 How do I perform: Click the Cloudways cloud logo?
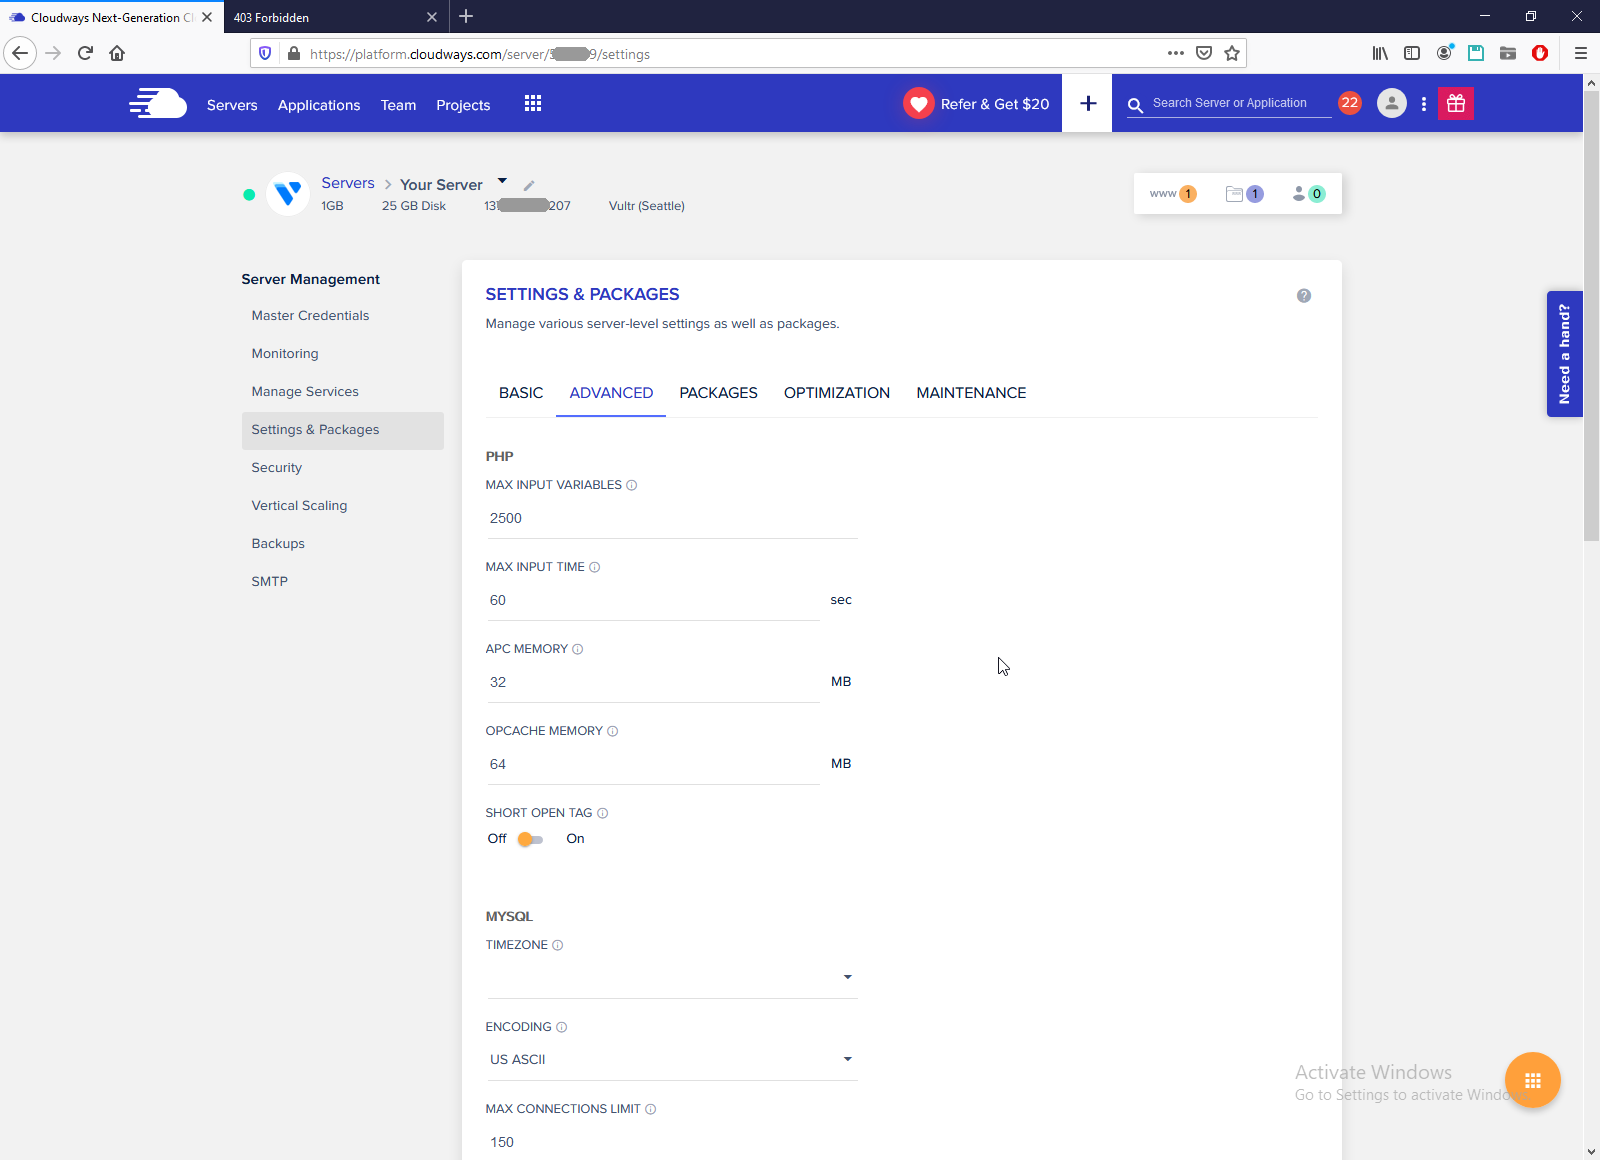[x=158, y=103]
